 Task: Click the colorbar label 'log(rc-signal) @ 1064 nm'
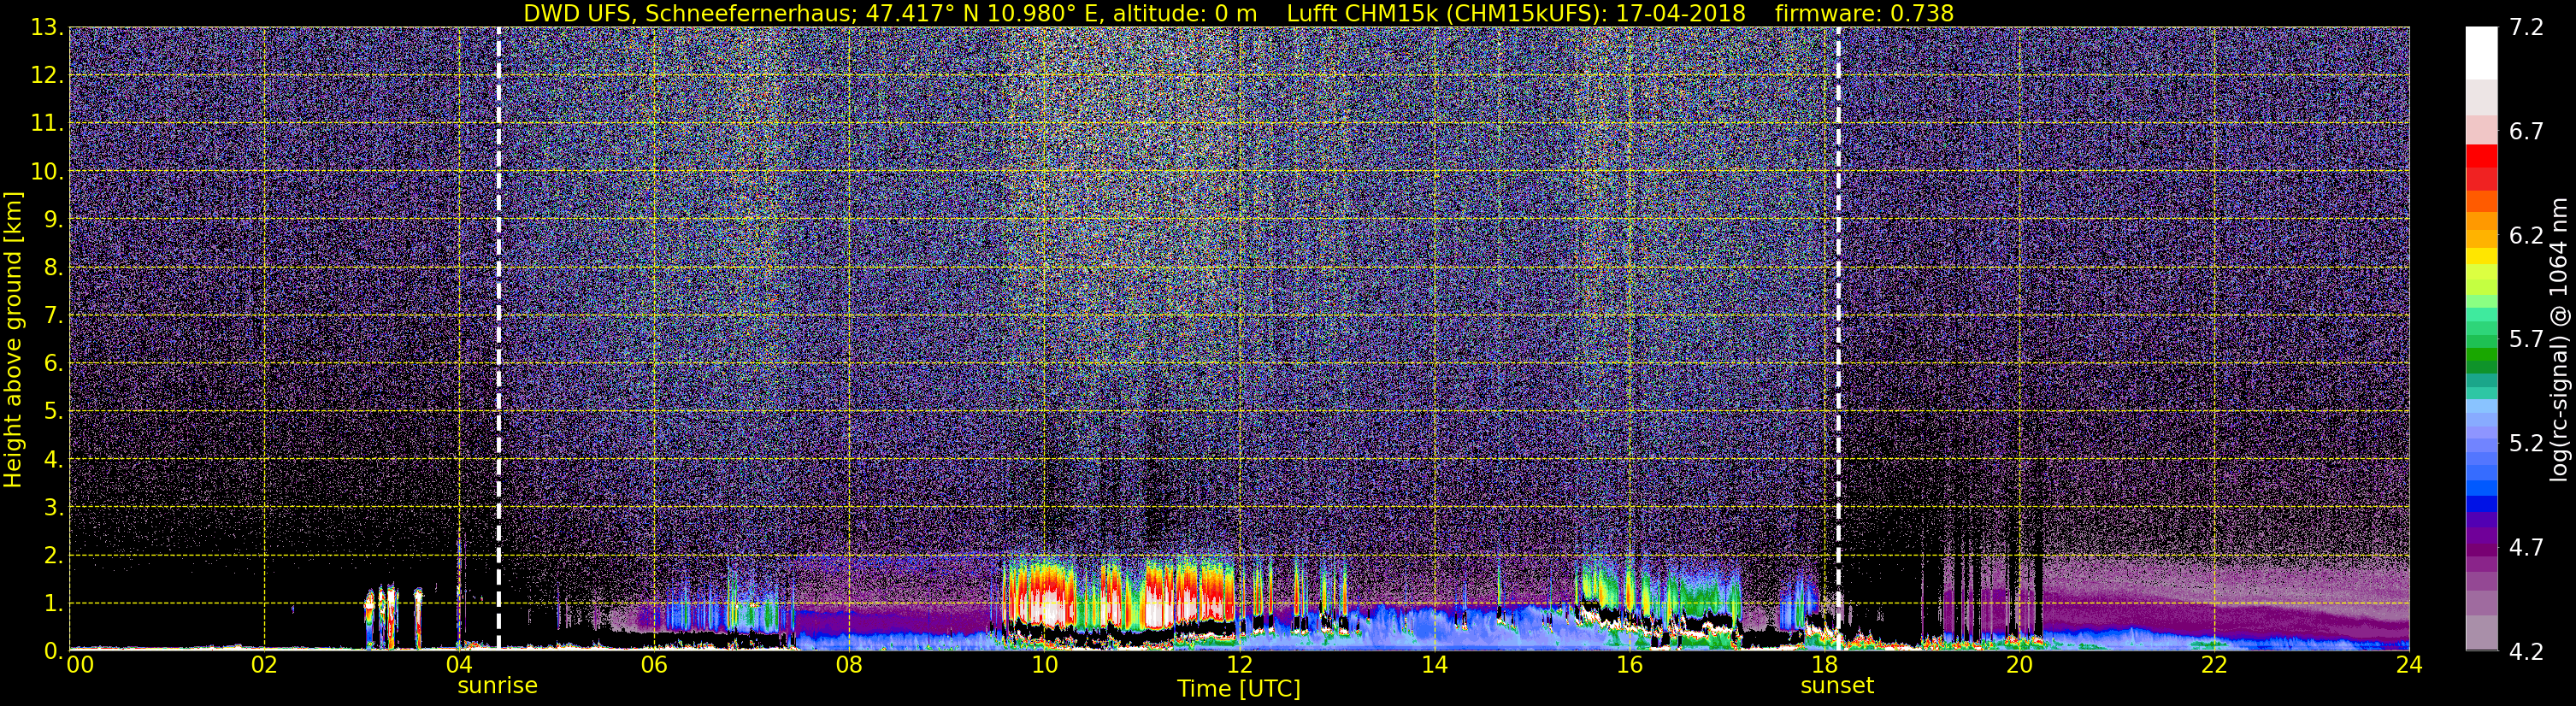pos(2561,339)
